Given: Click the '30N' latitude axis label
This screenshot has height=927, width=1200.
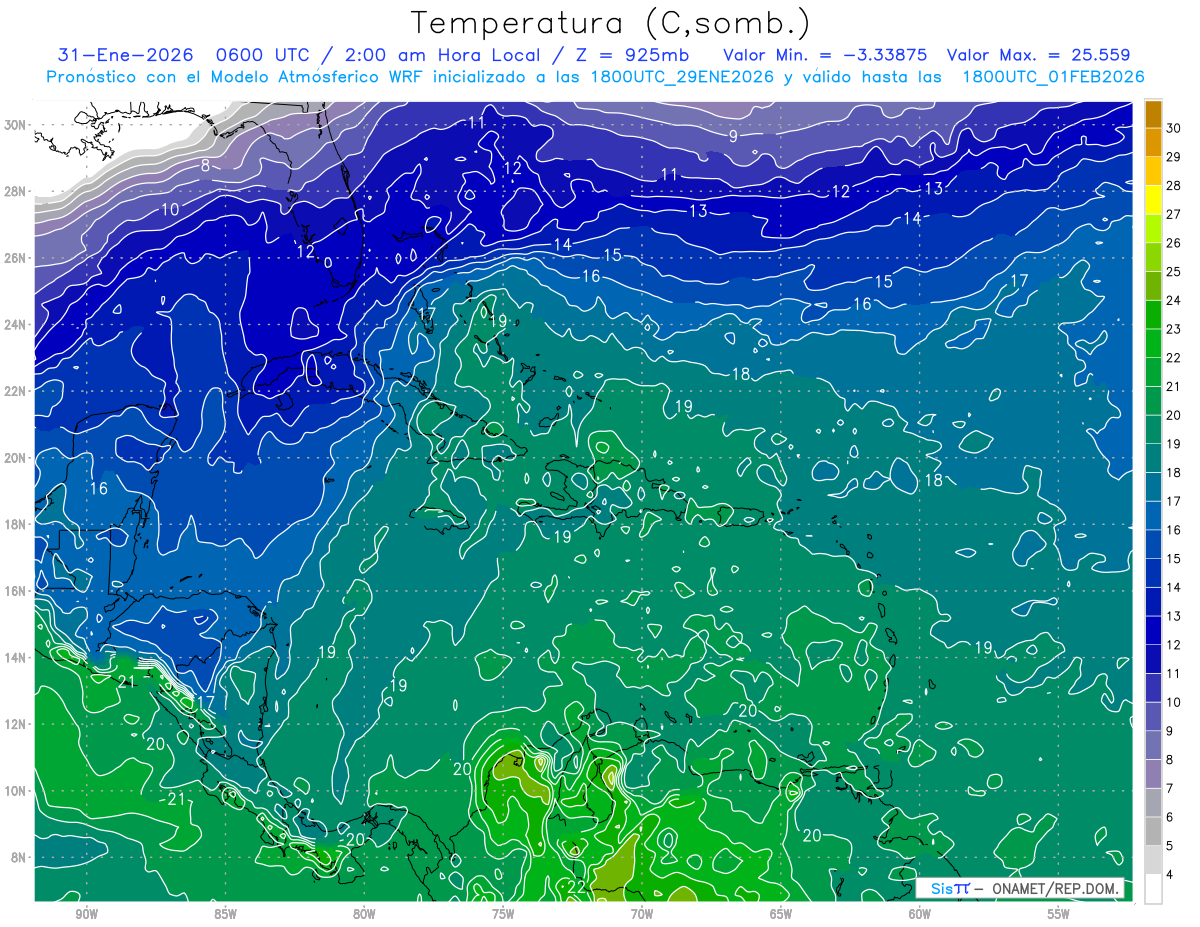Looking at the screenshot, I should pos(15,125).
